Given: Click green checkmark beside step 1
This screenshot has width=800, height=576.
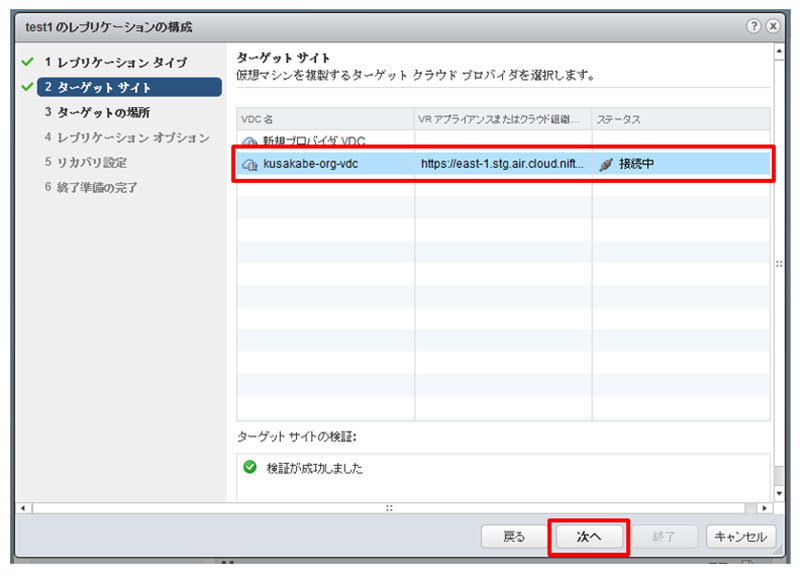Looking at the screenshot, I should click(x=28, y=62).
